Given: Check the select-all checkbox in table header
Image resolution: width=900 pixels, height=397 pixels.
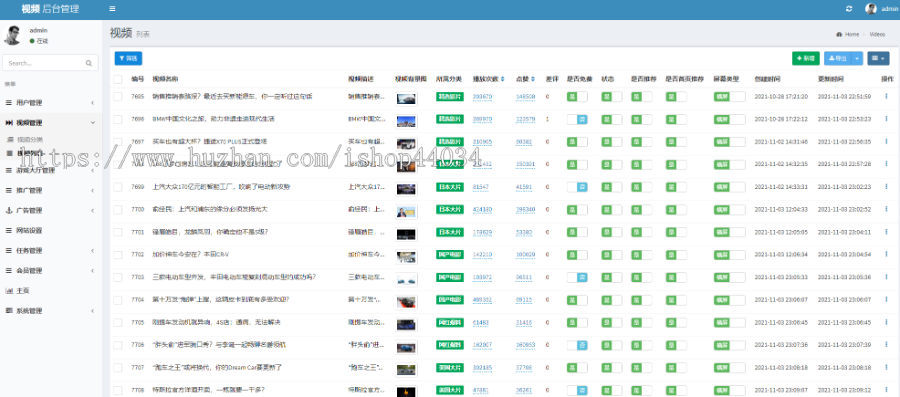Looking at the screenshot, I should tap(118, 79).
